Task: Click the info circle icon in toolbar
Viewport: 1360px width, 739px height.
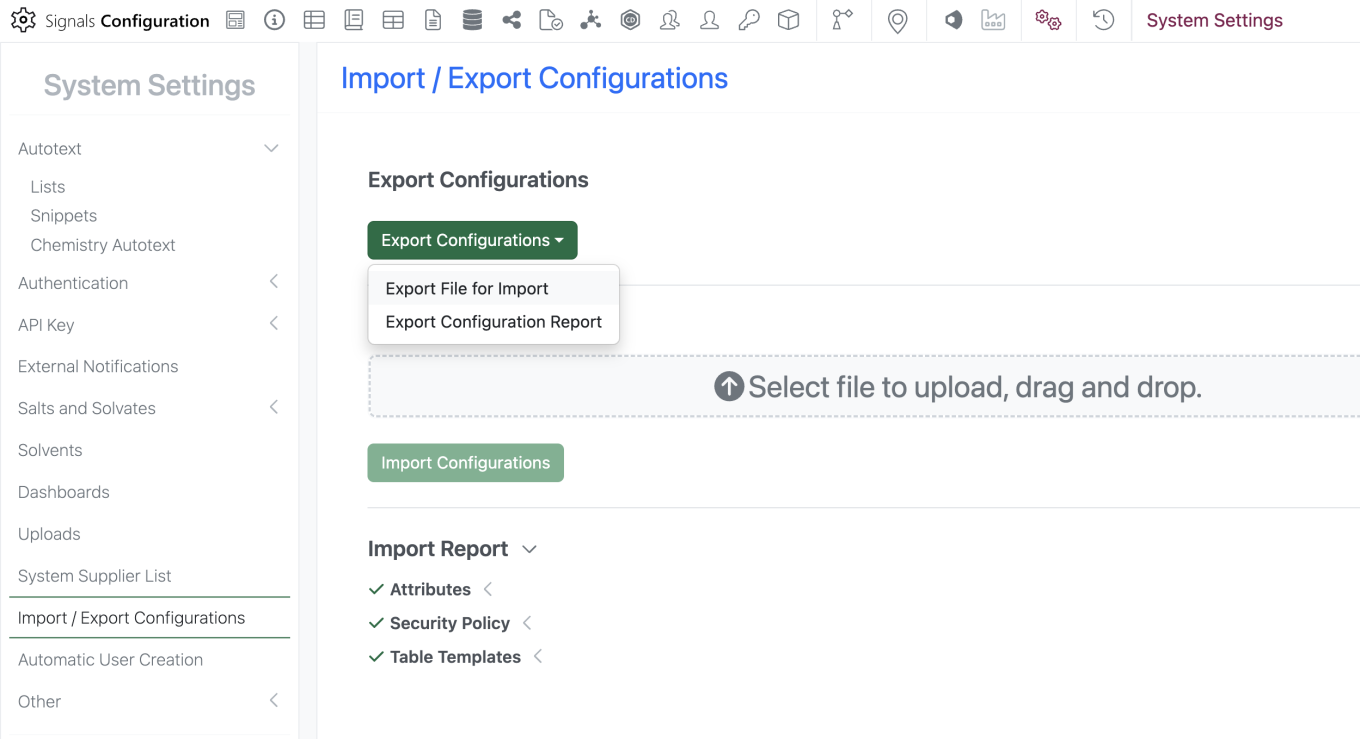Action: (x=274, y=20)
